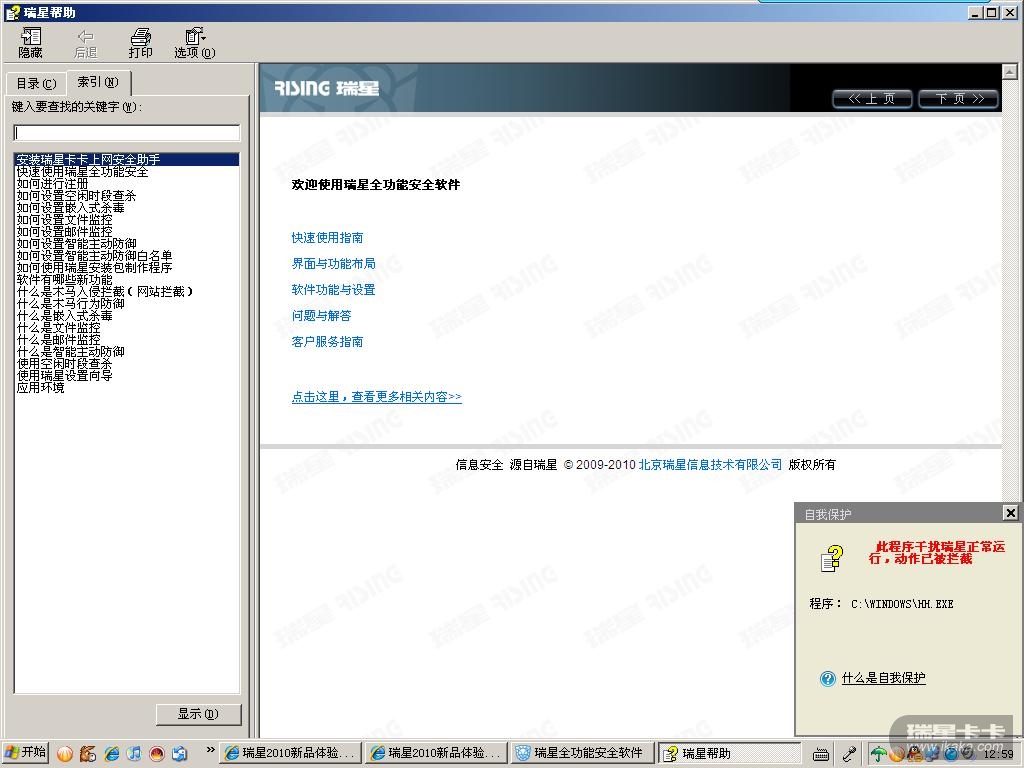Click the blue help icon in 自我保护 popup
Screen dimensions: 1024x768
coord(827,679)
